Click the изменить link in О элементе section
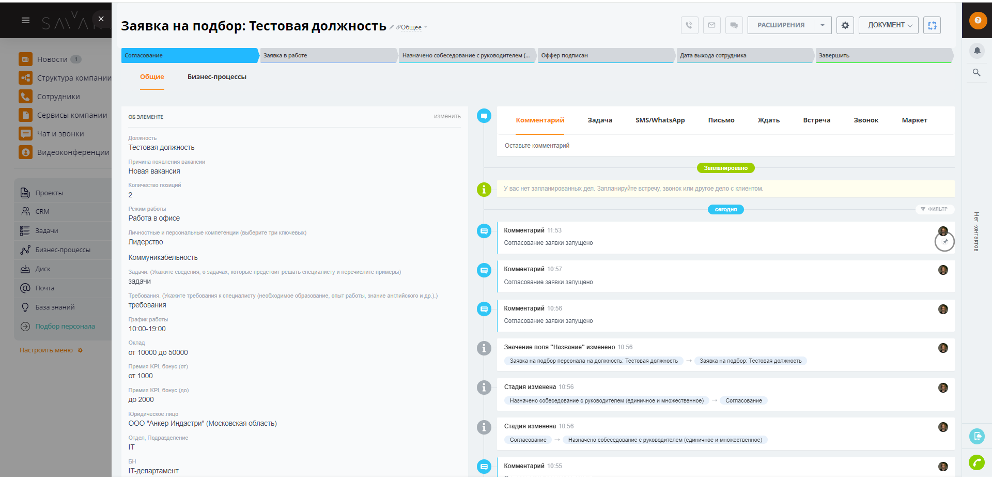Screen dimensions: 992x478 [x=446, y=116]
